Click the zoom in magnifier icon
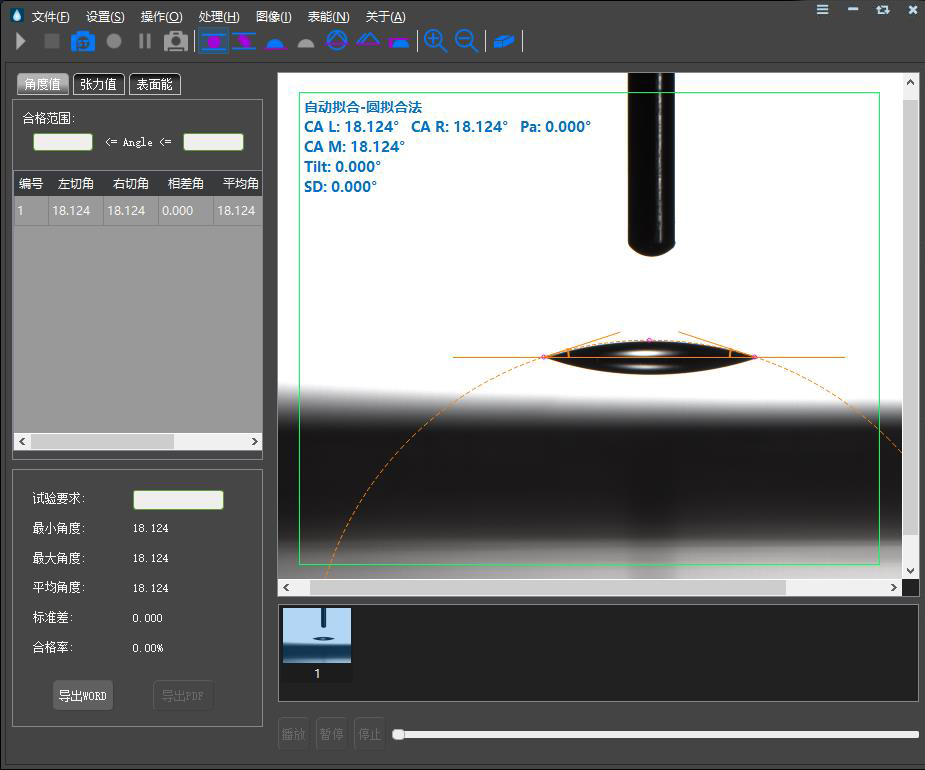 [435, 41]
